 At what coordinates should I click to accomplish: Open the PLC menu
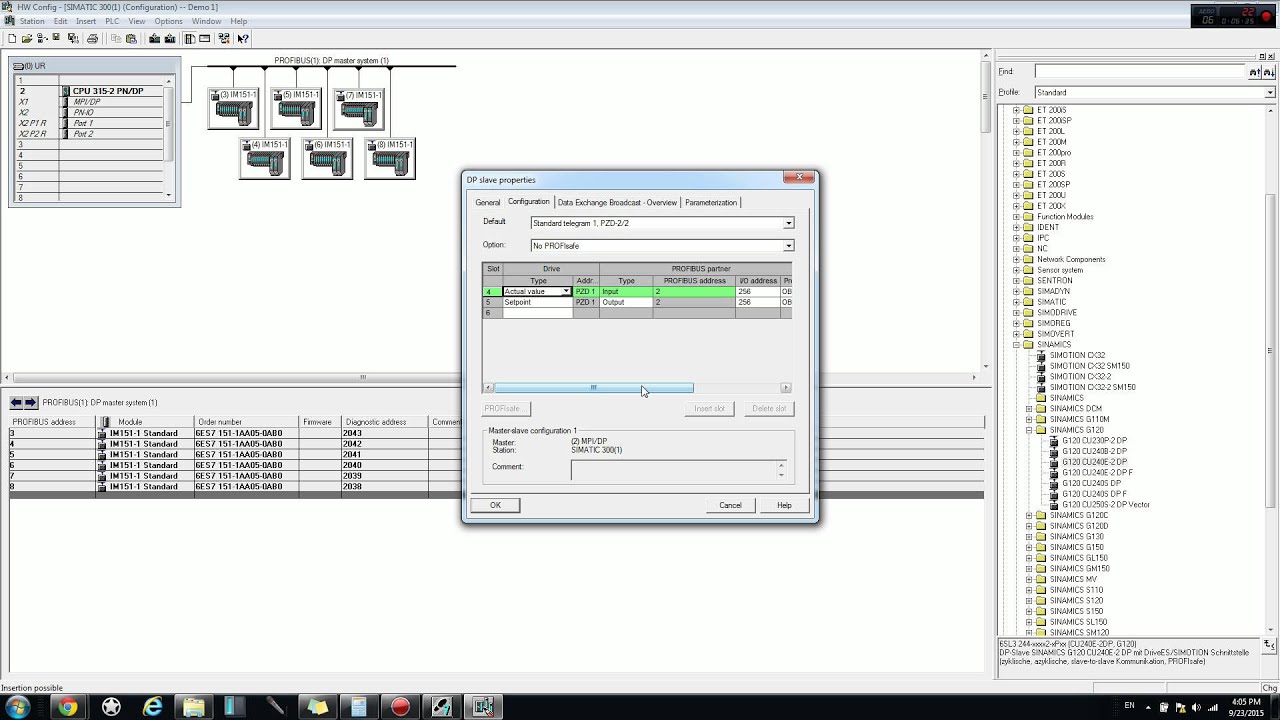pyautogui.click(x=112, y=21)
